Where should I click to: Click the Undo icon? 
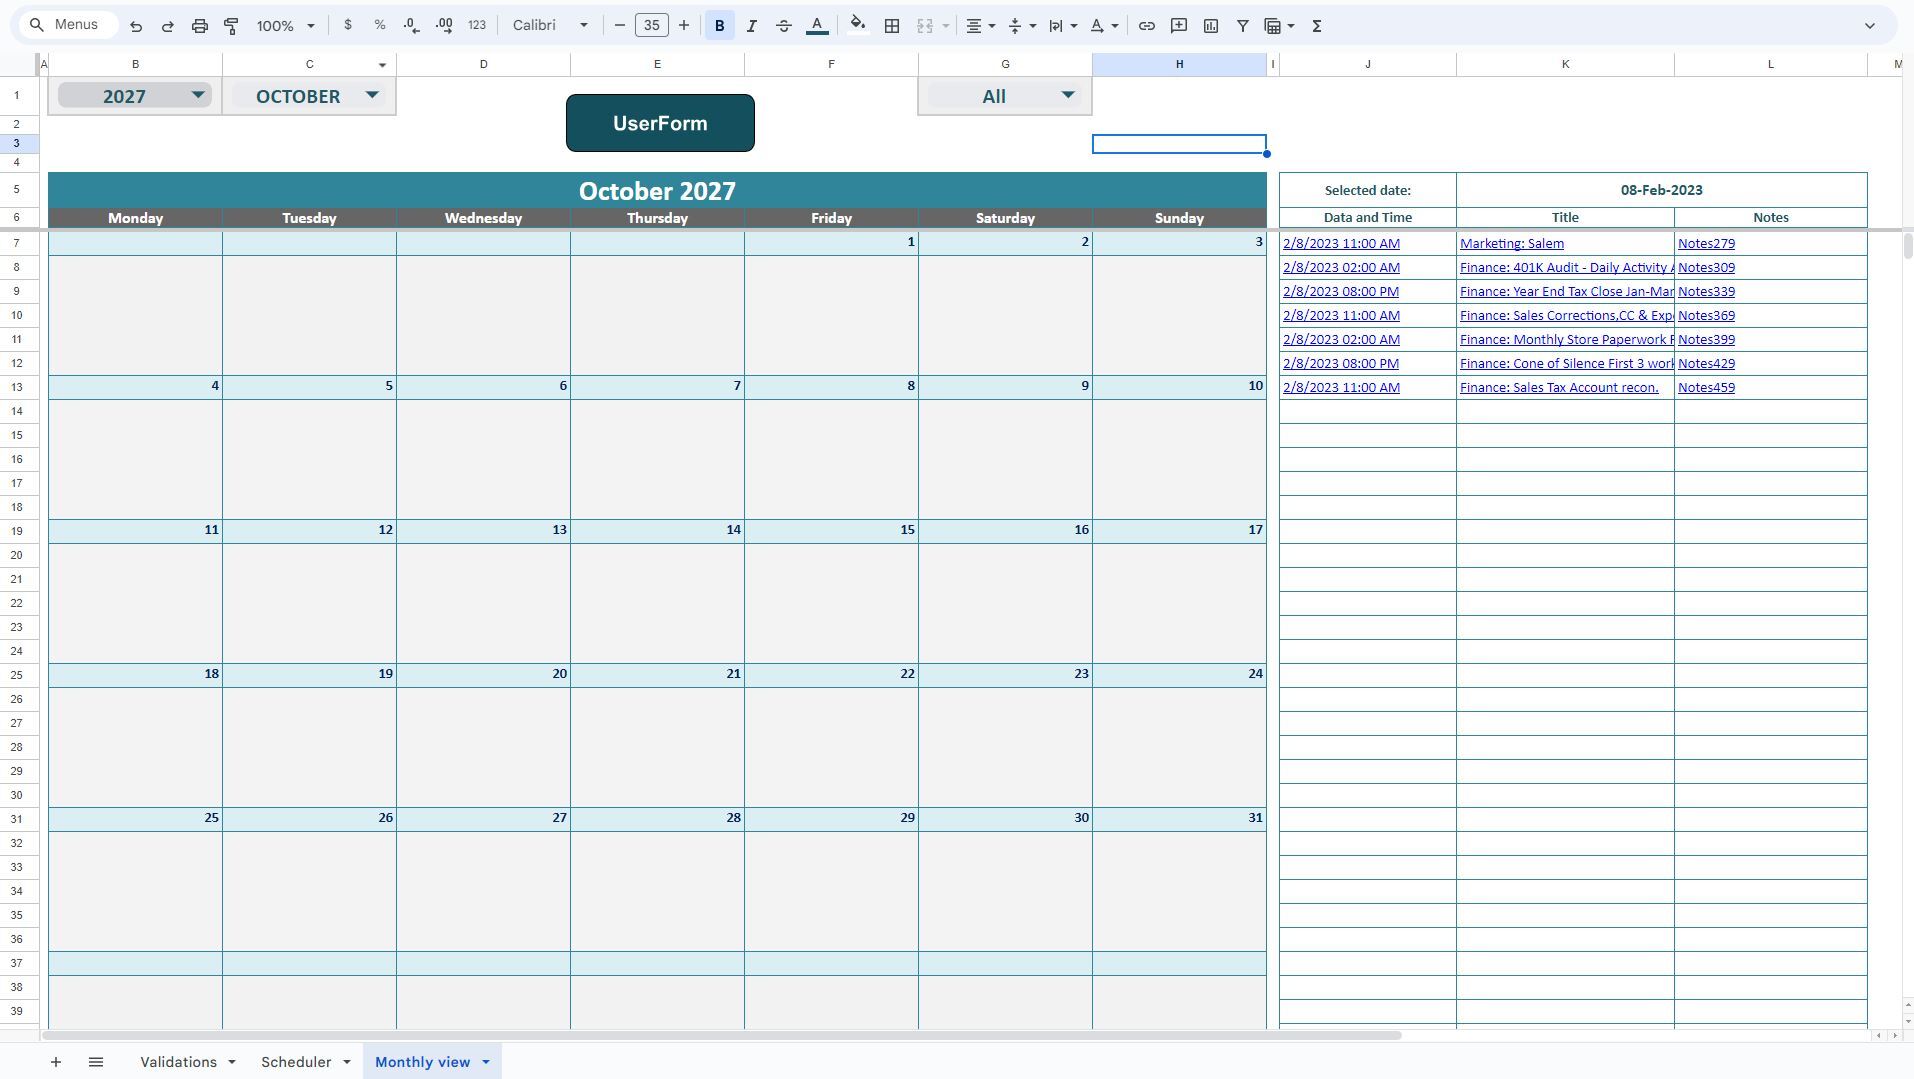pyautogui.click(x=136, y=26)
